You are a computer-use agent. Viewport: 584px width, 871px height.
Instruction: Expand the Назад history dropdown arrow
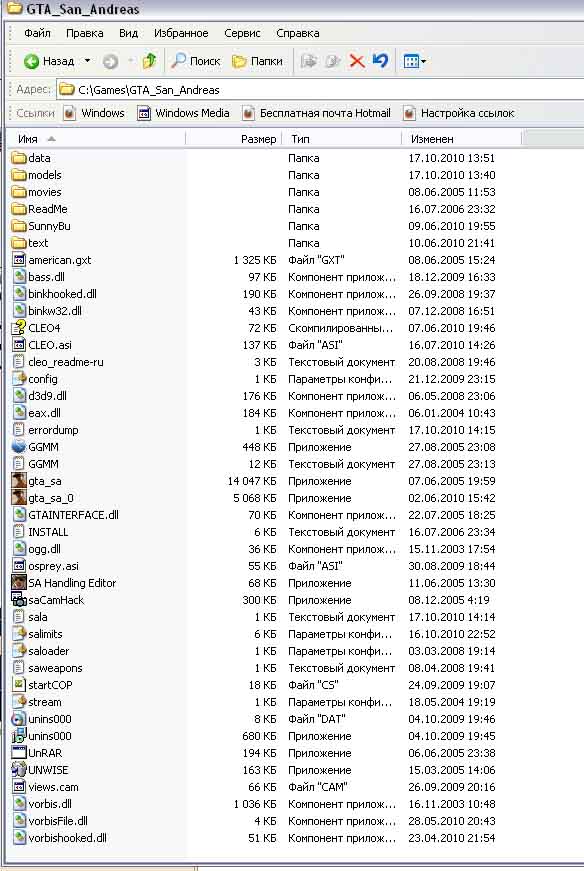click(x=87, y=61)
